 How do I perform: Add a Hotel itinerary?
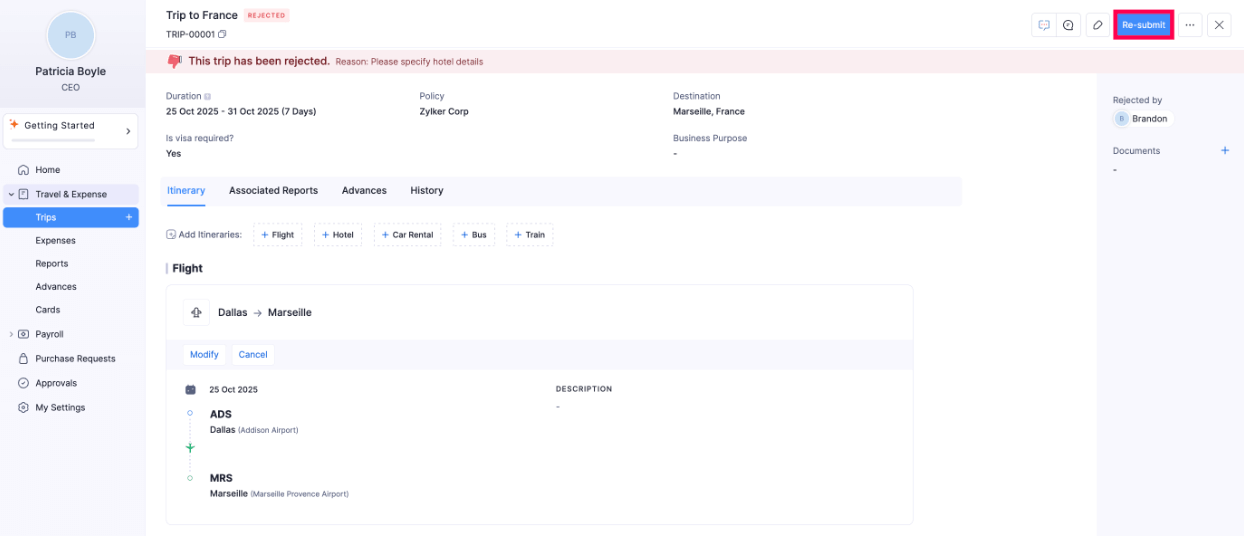coord(337,235)
